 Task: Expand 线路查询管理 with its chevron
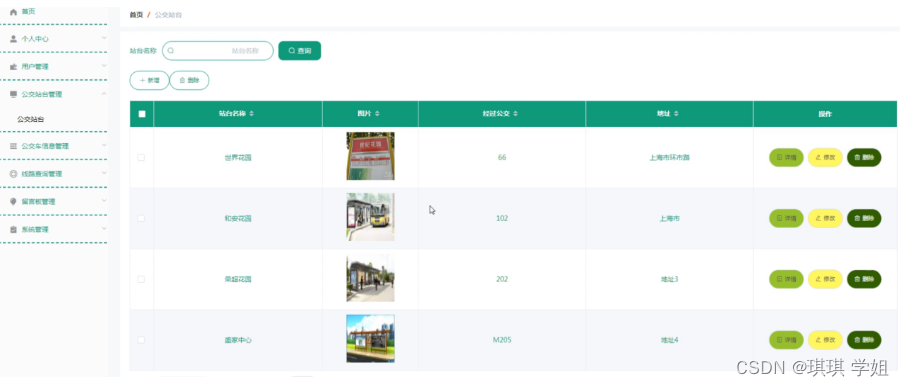[104, 173]
